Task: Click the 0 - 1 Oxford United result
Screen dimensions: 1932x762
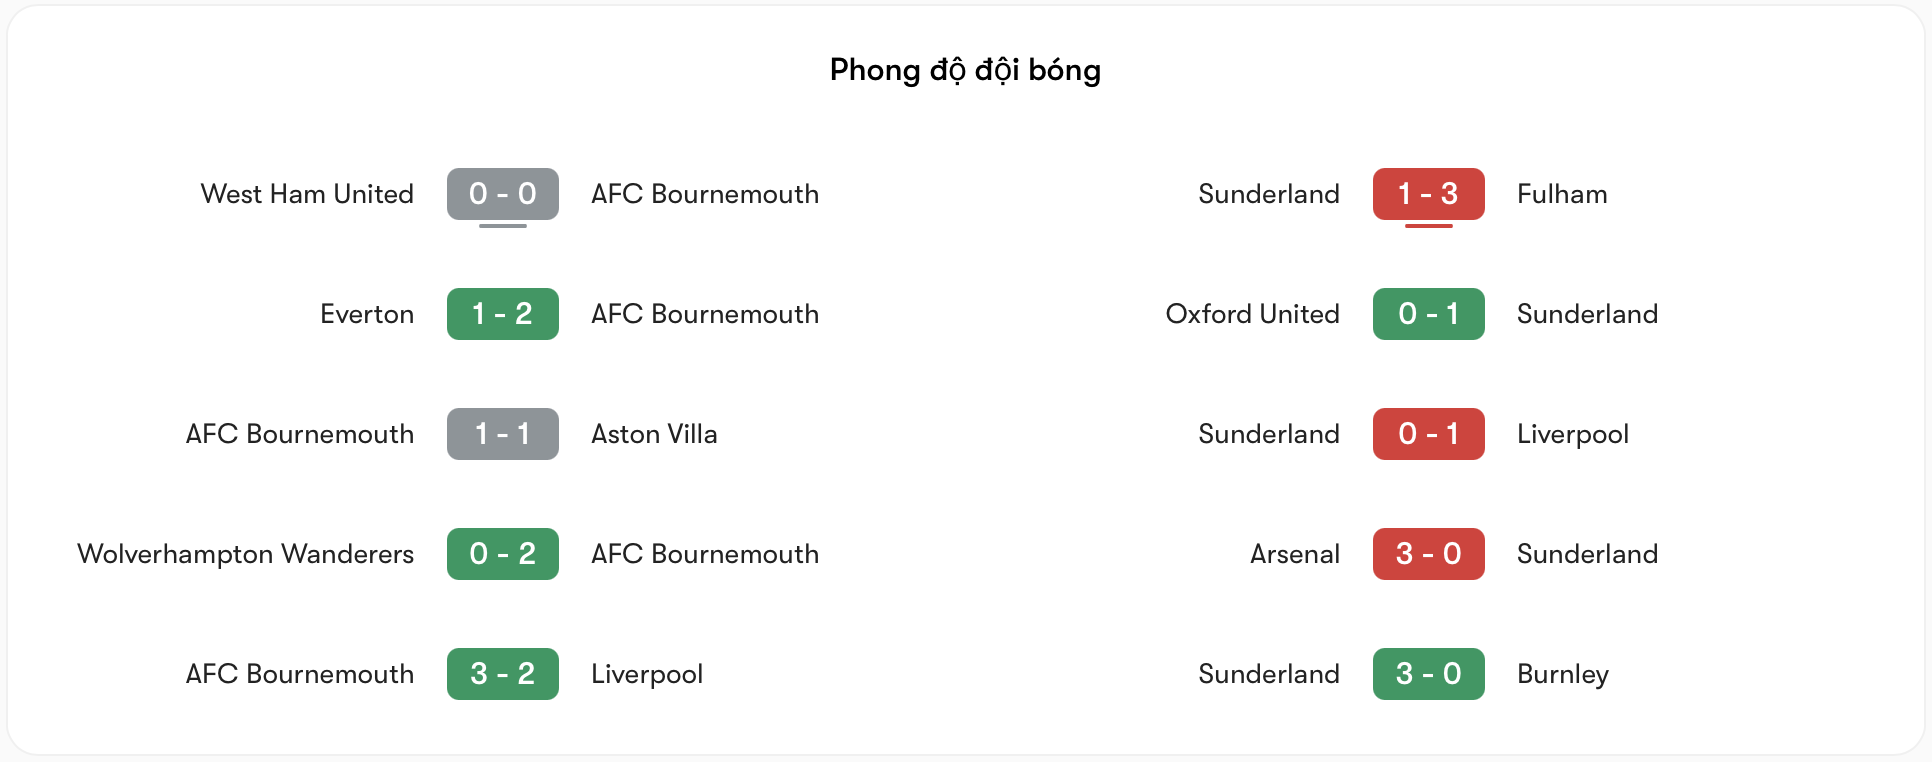Action: 1429,314
